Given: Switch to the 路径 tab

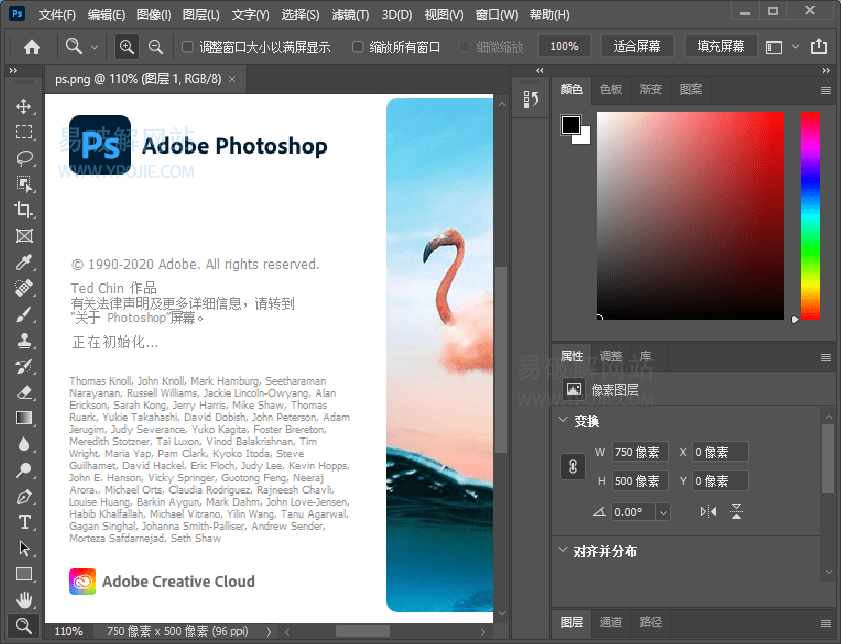Looking at the screenshot, I should (x=651, y=622).
